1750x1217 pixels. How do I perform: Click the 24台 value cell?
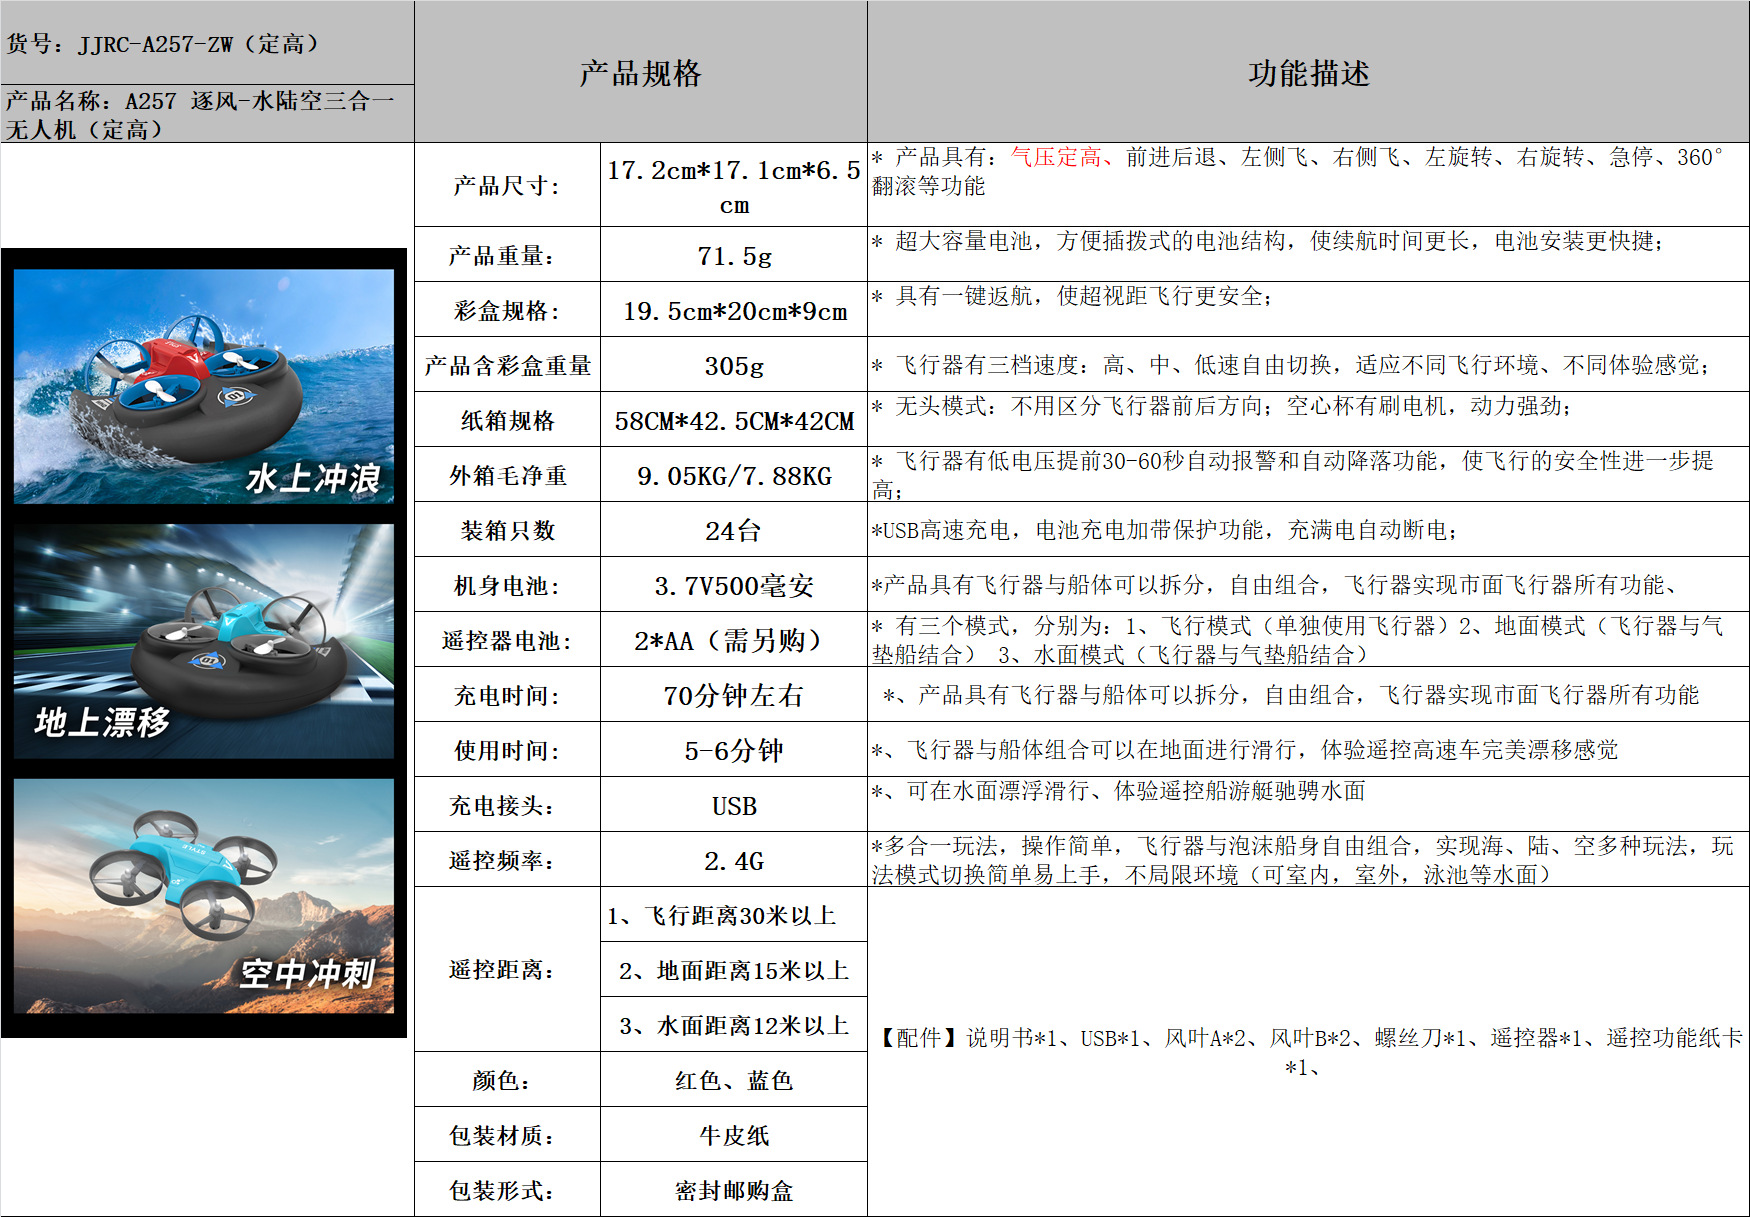[x=734, y=530]
